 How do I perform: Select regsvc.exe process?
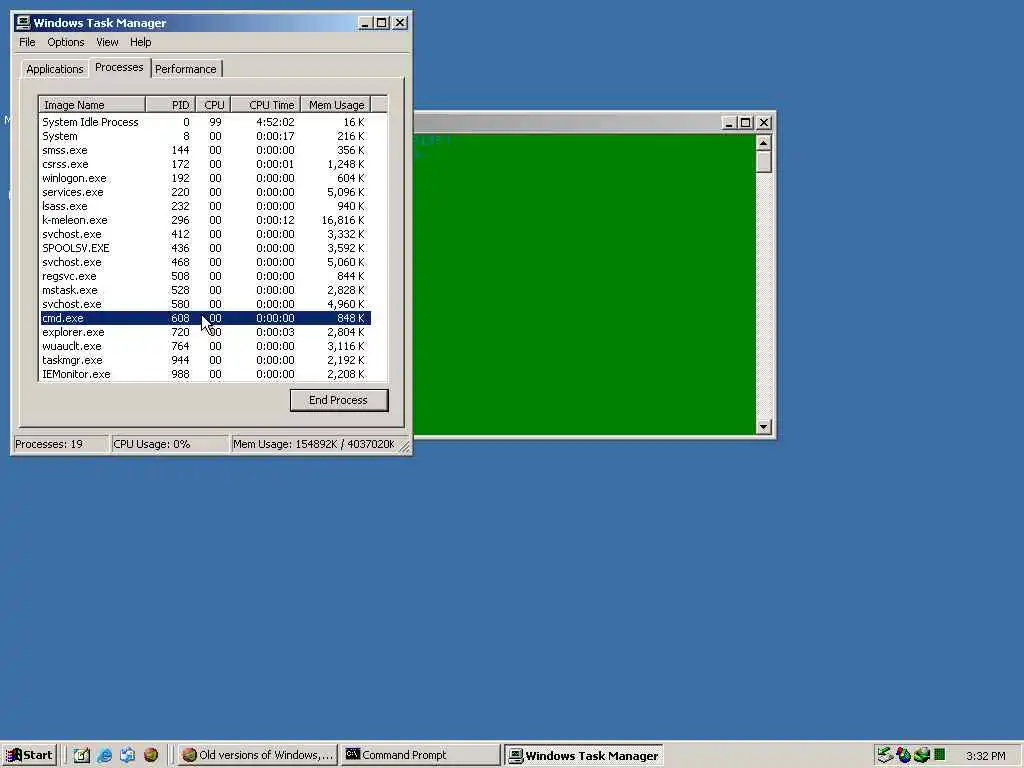[x=205, y=276]
